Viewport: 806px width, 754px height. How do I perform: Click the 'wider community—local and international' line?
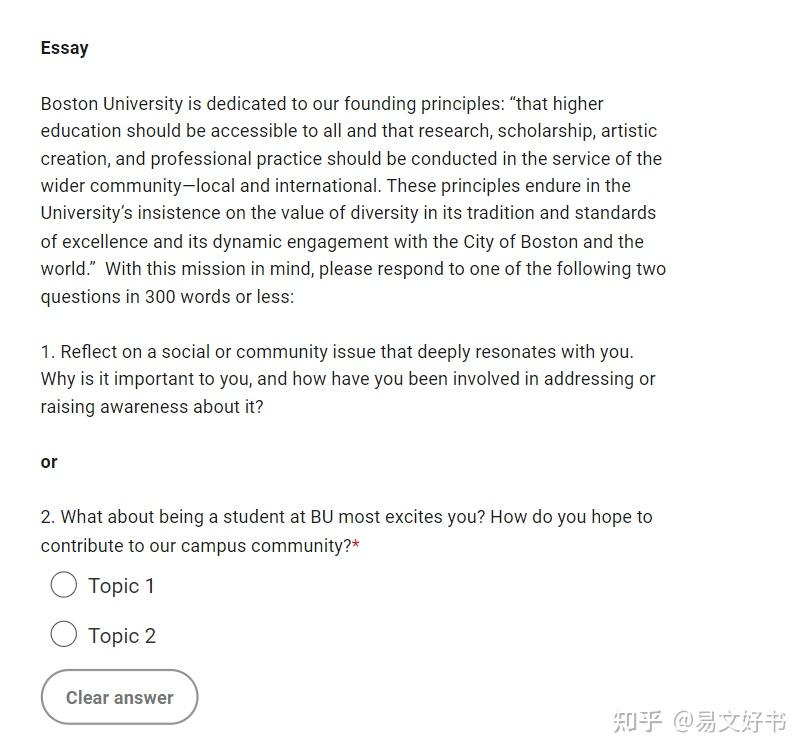pos(336,186)
